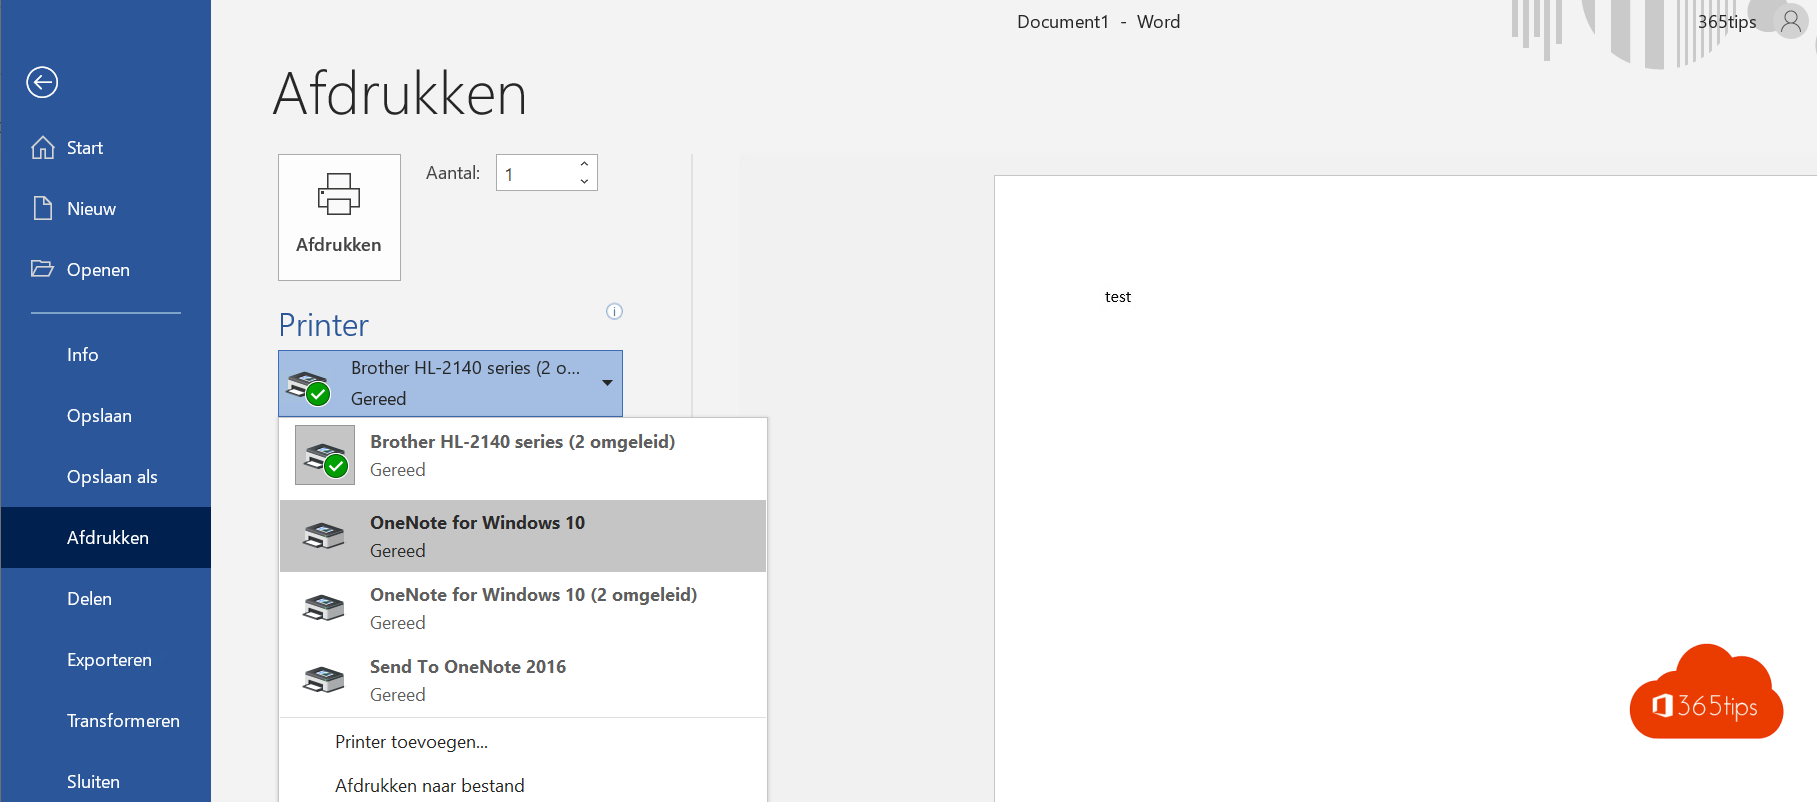Image resolution: width=1817 pixels, height=802 pixels.
Task: Click the user account avatar icon
Action: 1791,22
